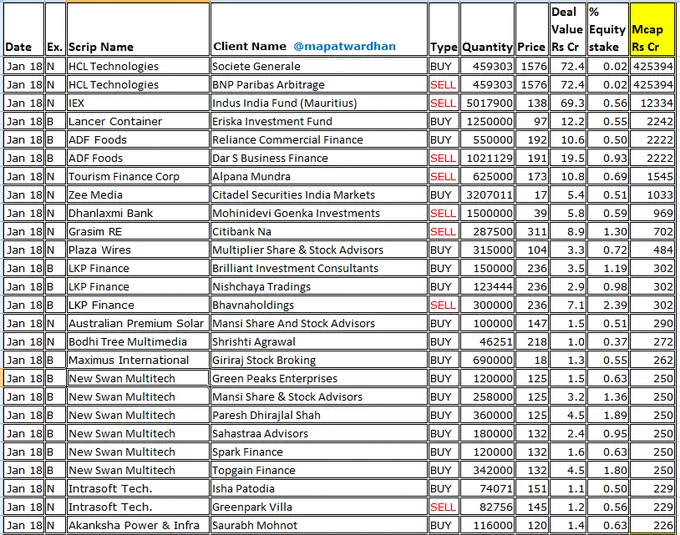Select the Shrishti Agrawal cell
Viewport: 680px width, 535px height.
coord(319,342)
